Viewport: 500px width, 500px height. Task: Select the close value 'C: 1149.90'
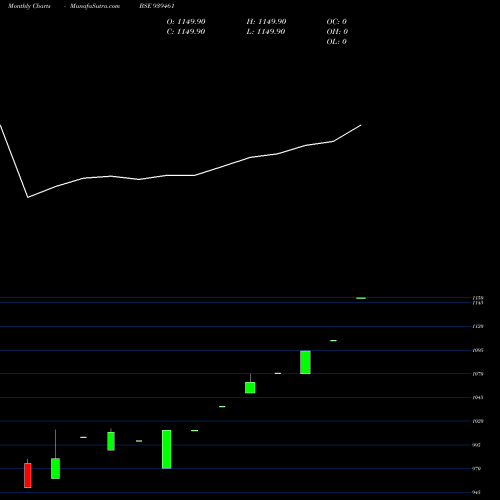(x=186, y=32)
